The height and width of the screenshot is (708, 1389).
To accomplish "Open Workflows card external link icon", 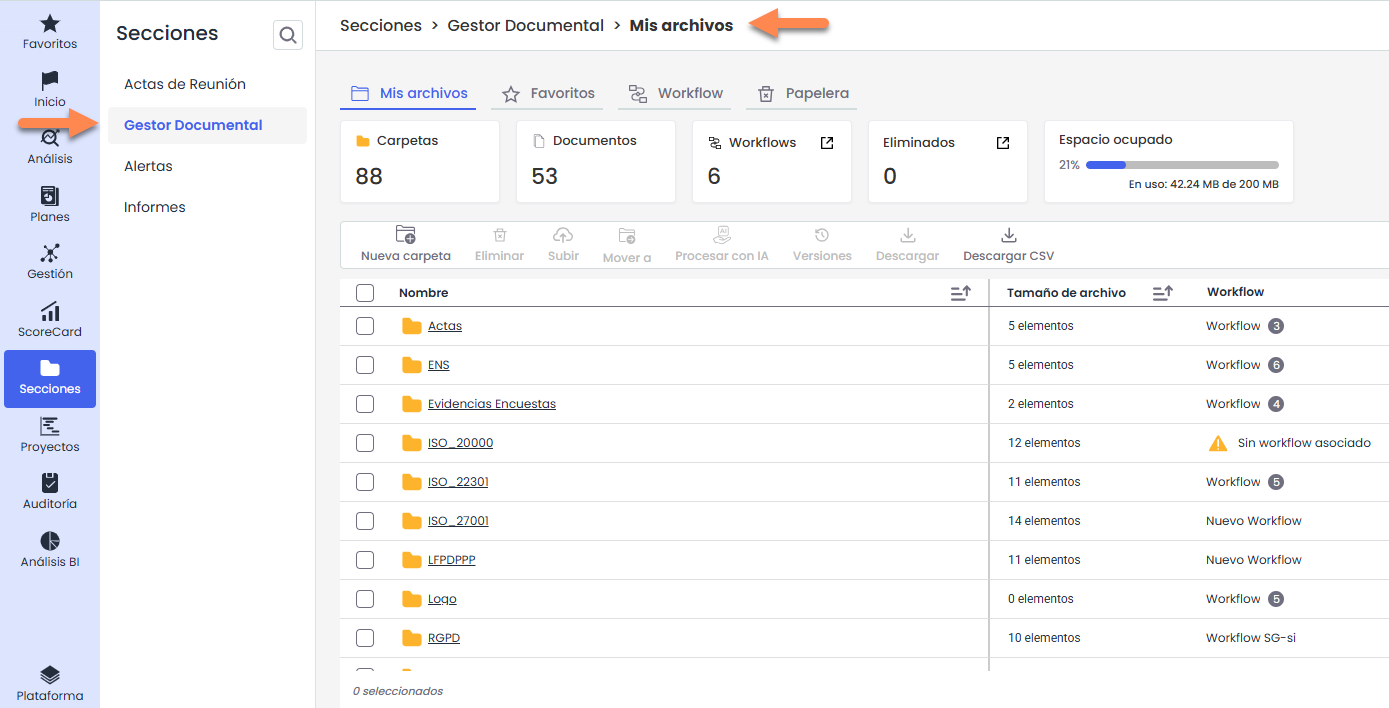I will click(827, 143).
